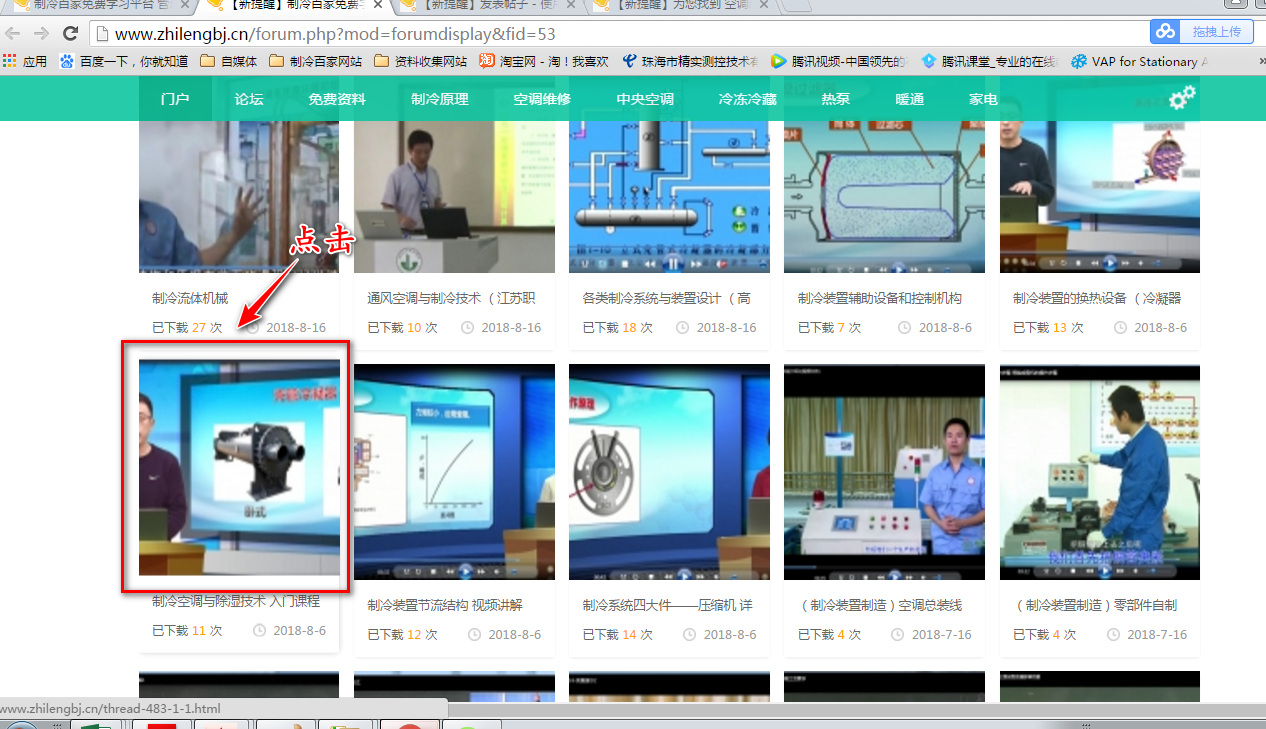Click the 各类制冷系统与装置设计 title link
Image resolution: width=1266 pixels, height=729 pixels.
pyautogui.click(x=667, y=298)
